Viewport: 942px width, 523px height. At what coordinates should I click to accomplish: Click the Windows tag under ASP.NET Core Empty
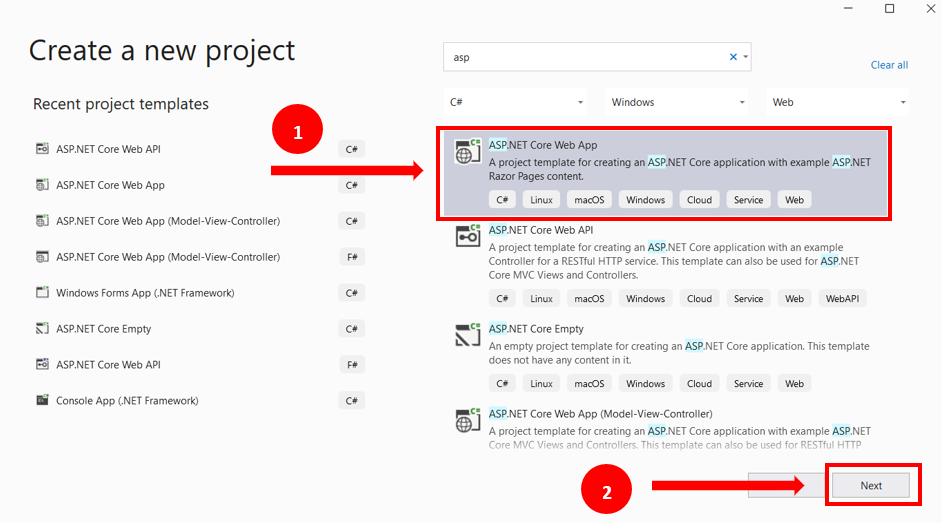point(646,384)
